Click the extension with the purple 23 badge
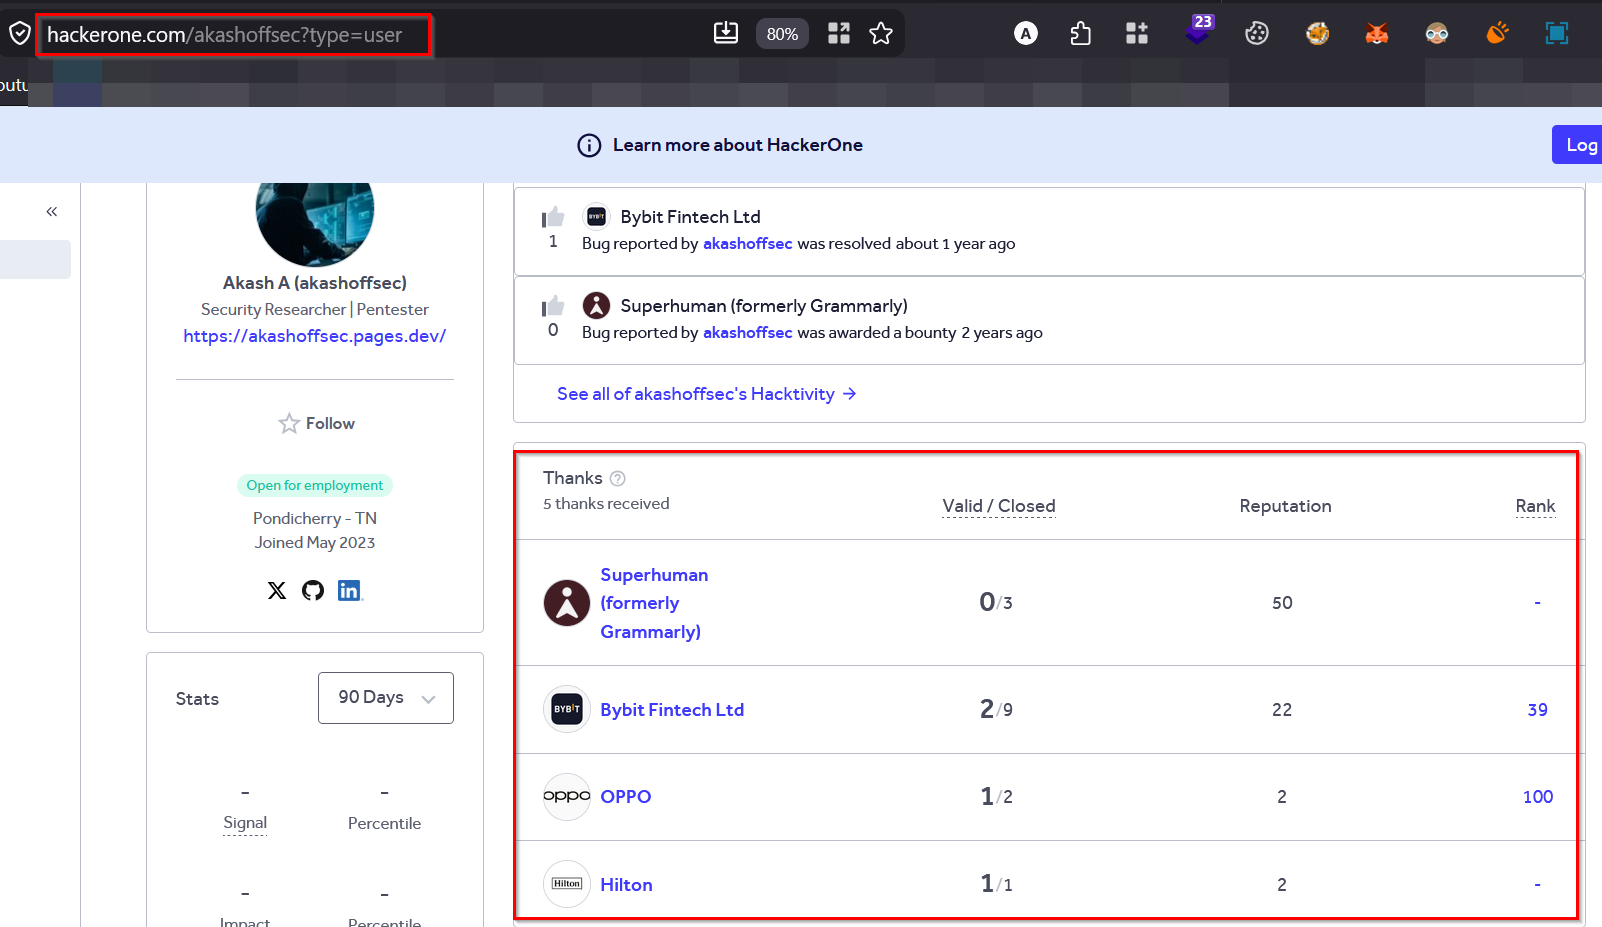 click(1197, 33)
